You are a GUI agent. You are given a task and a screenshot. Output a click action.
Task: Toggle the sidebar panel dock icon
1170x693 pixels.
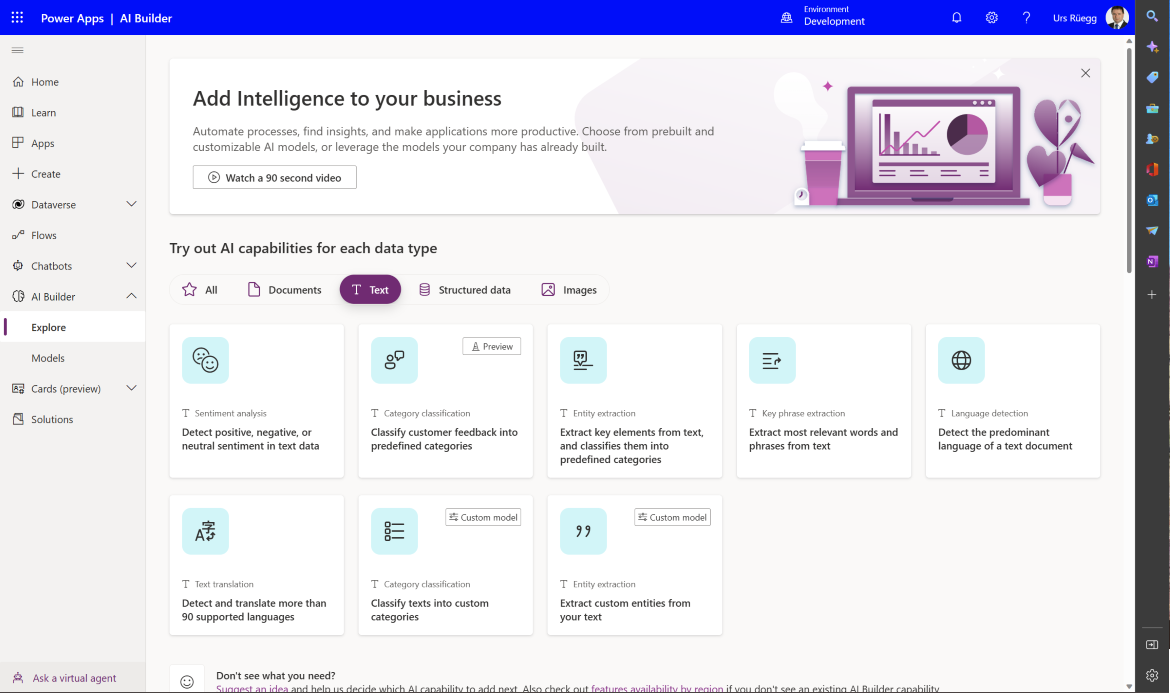[1152, 645]
